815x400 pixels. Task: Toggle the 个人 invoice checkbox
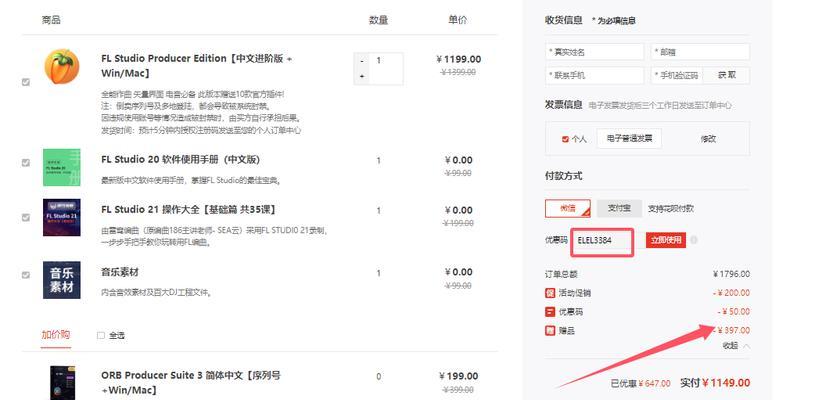click(x=566, y=139)
